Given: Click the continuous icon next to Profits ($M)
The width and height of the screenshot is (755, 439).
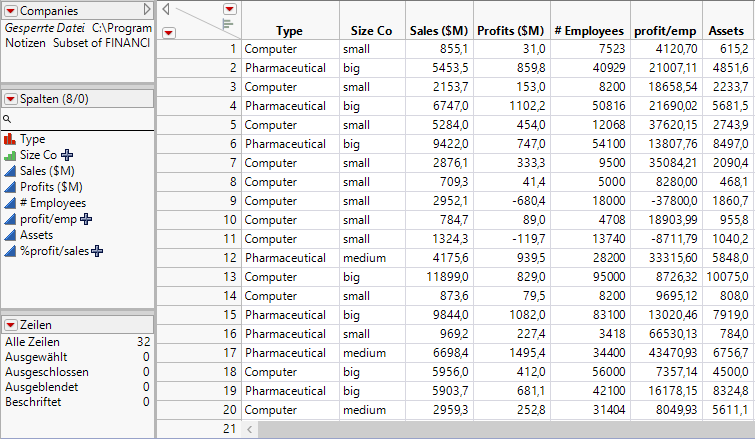Looking at the screenshot, I should click(10, 187).
